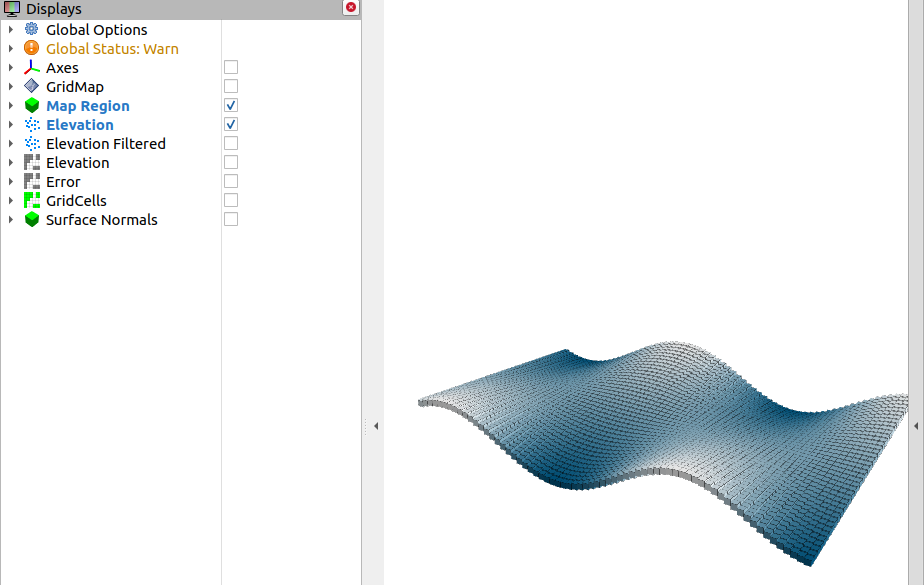924x585 pixels.
Task: Disable the Map Region checkbox
Action: click(230, 105)
